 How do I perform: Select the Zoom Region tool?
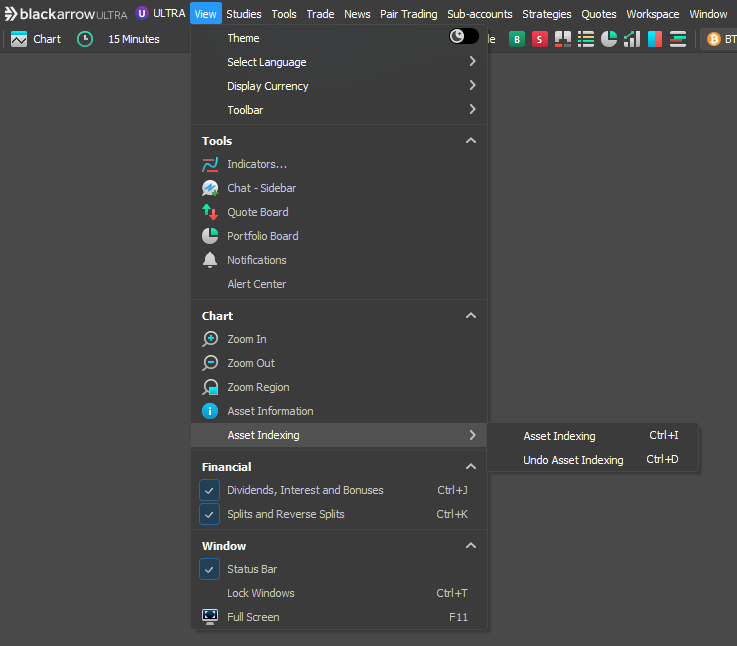tap(258, 387)
